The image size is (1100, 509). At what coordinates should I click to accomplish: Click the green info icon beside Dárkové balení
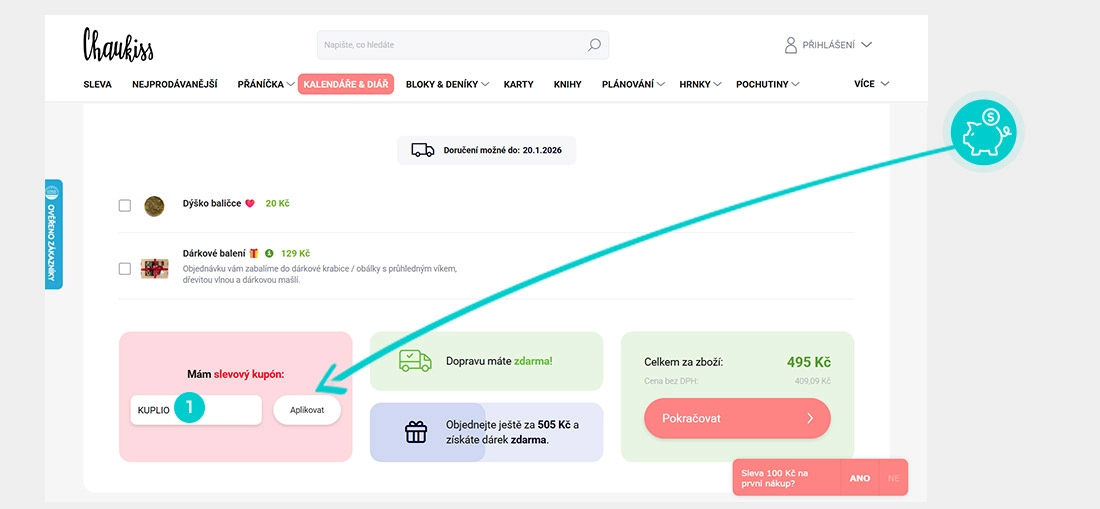pos(269,254)
